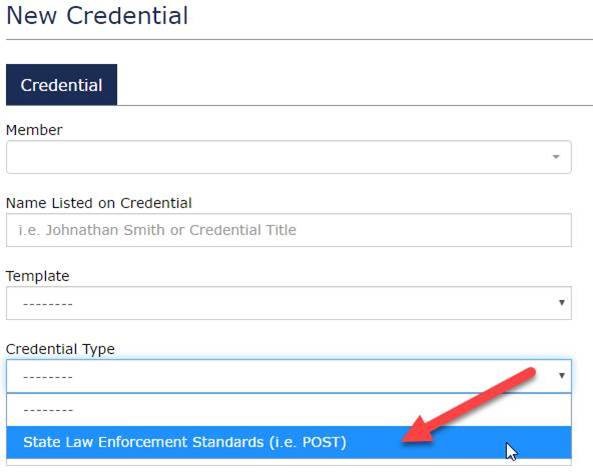Click the dashed value in Credential Type select

(x=48, y=378)
